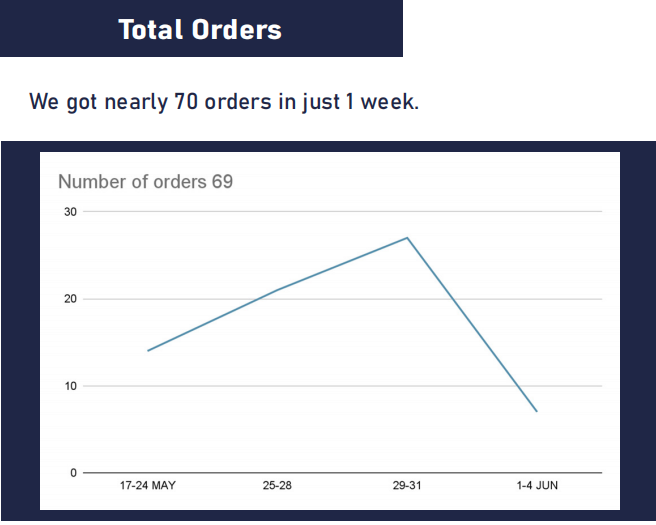Select the "29-31" x-axis label
Viewport: 656px width, 525px height.
pos(407,487)
